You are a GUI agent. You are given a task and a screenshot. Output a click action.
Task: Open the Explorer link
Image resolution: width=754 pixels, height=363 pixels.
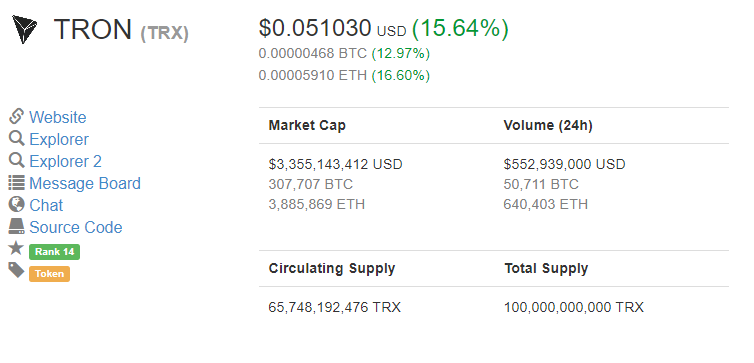59,139
